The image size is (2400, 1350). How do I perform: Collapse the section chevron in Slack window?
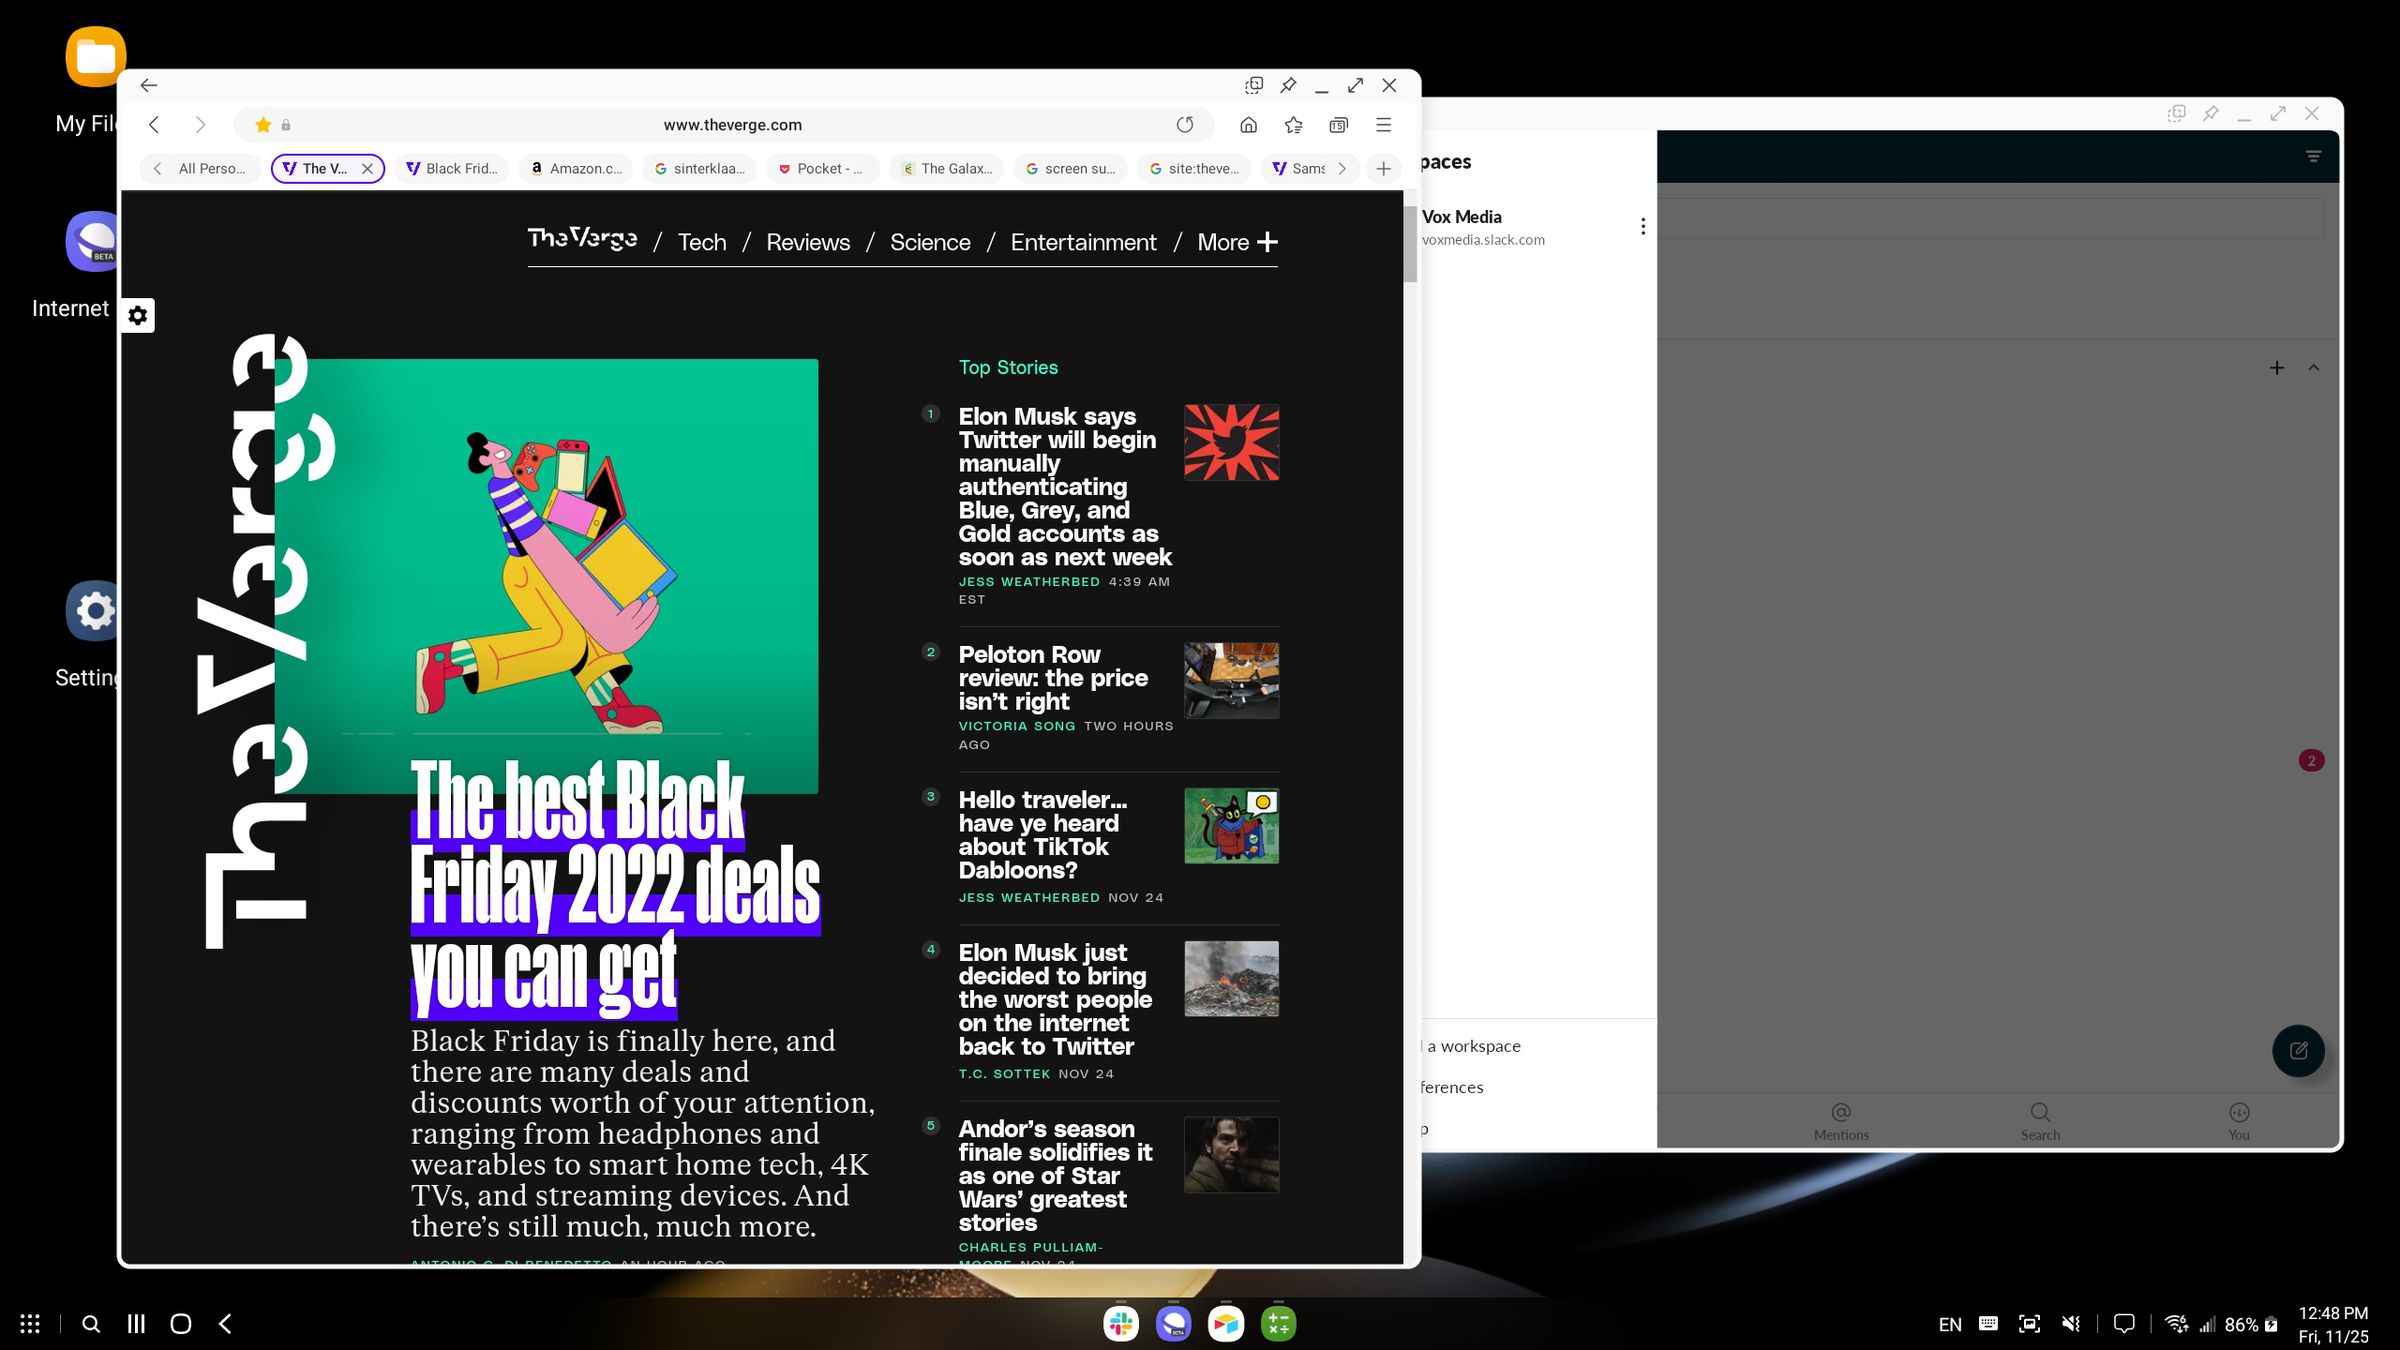coord(2314,368)
